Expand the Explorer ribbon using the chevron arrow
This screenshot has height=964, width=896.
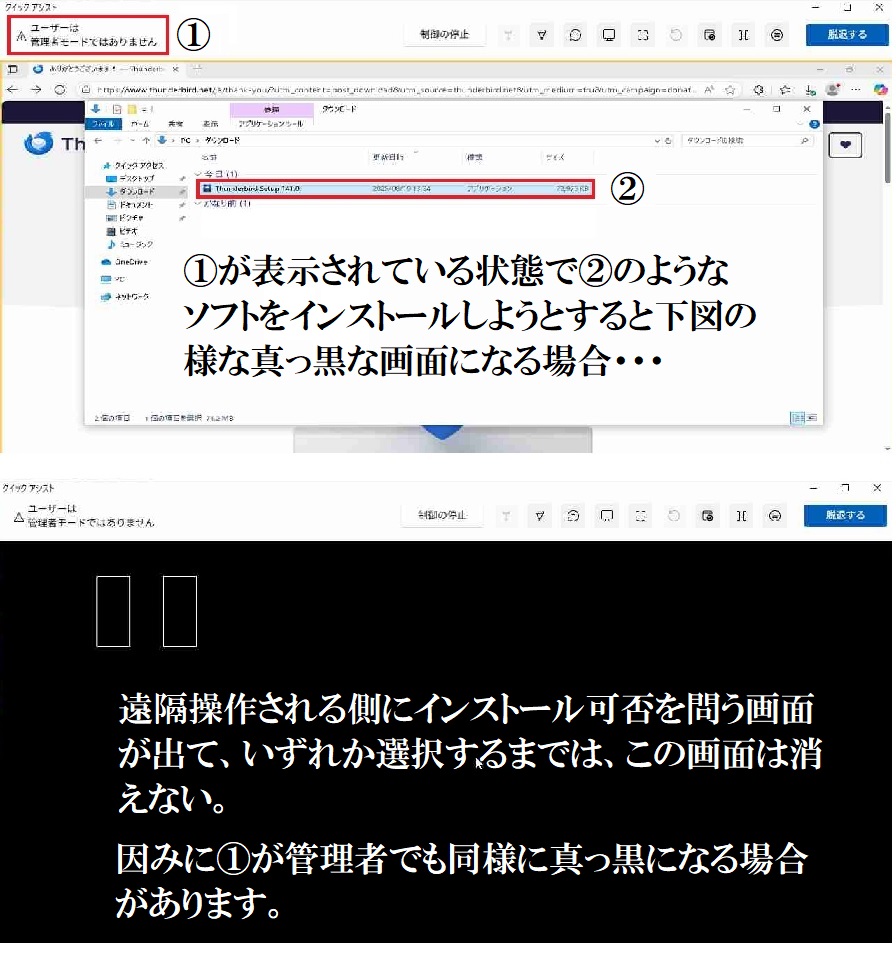click(x=802, y=124)
